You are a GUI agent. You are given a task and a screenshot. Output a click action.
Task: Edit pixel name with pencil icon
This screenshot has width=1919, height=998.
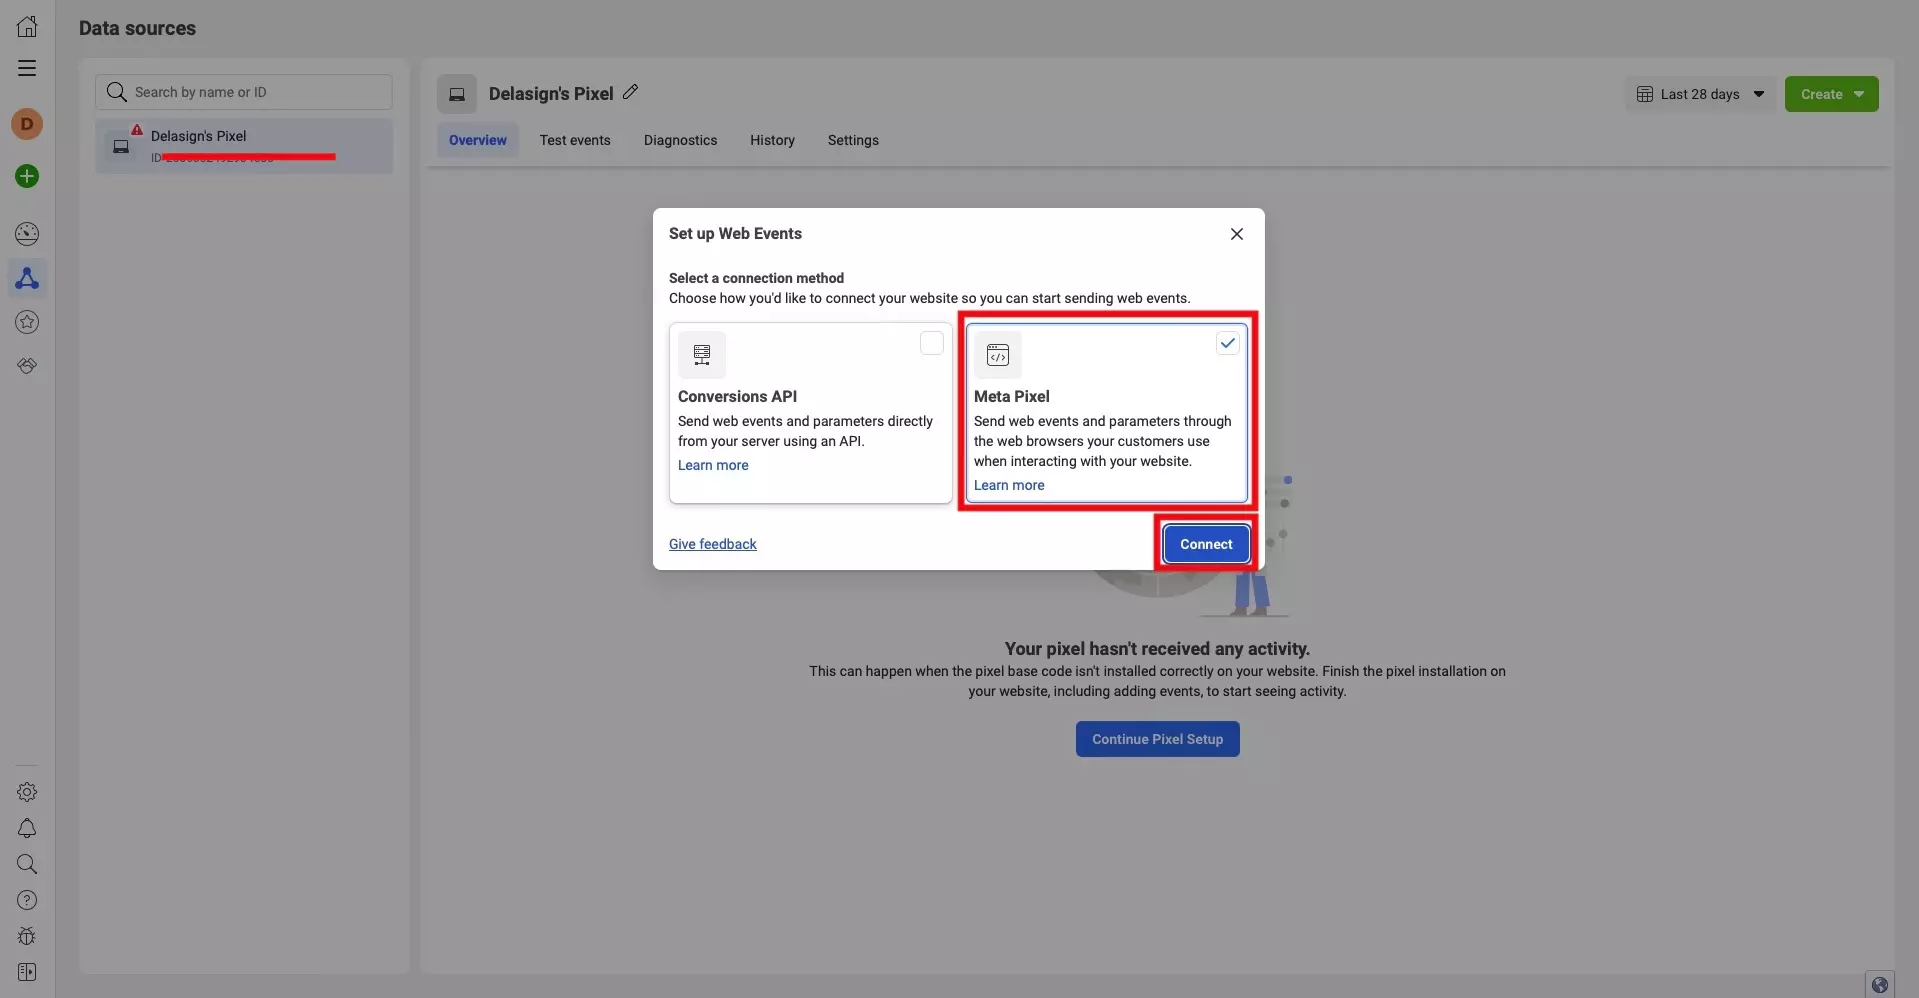coord(630,92)
